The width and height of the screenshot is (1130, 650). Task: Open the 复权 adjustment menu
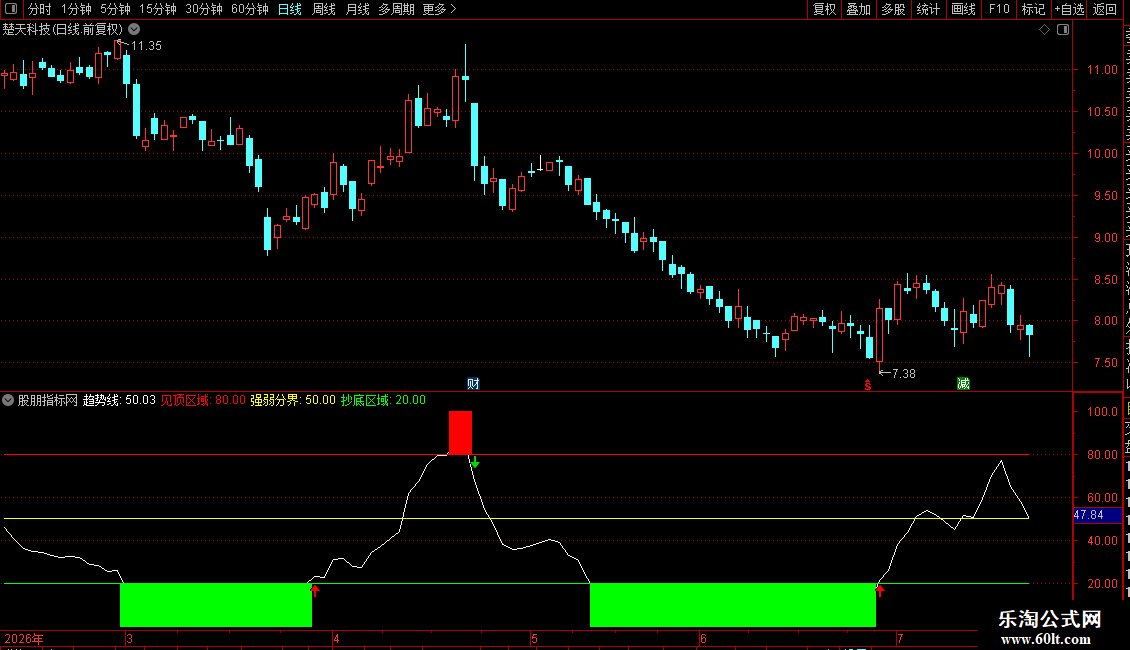824,9
